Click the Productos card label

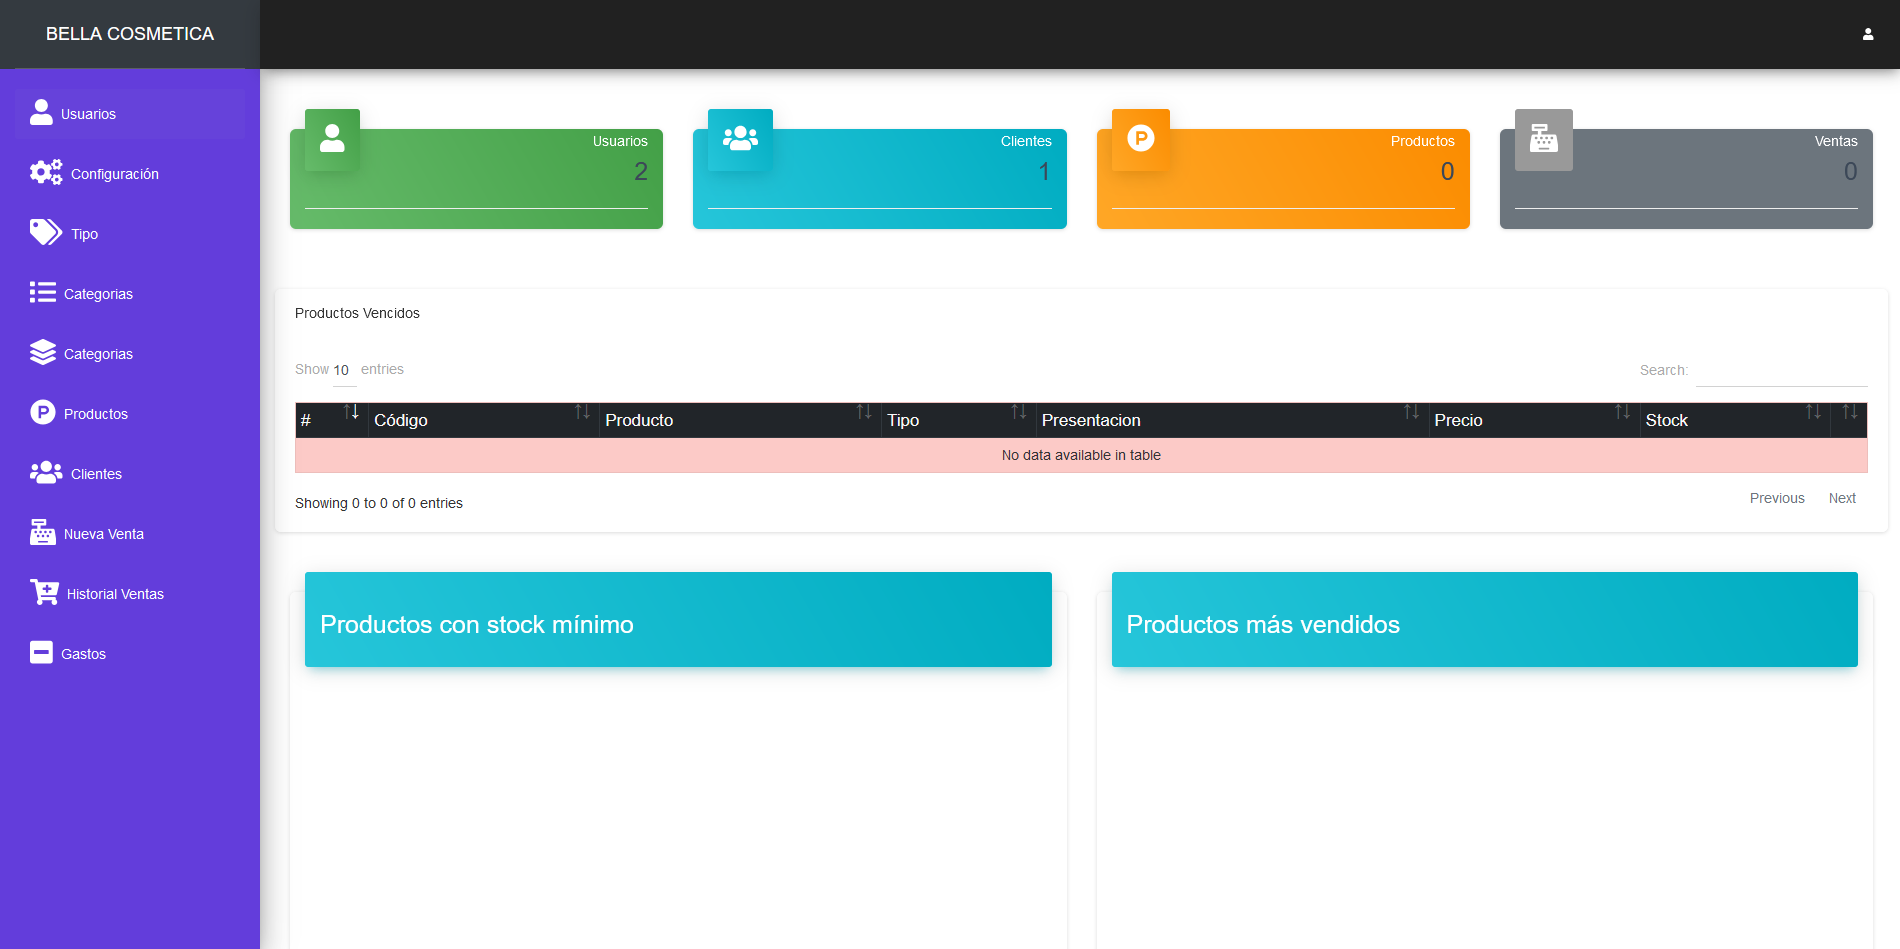(x=1422, y=141)
